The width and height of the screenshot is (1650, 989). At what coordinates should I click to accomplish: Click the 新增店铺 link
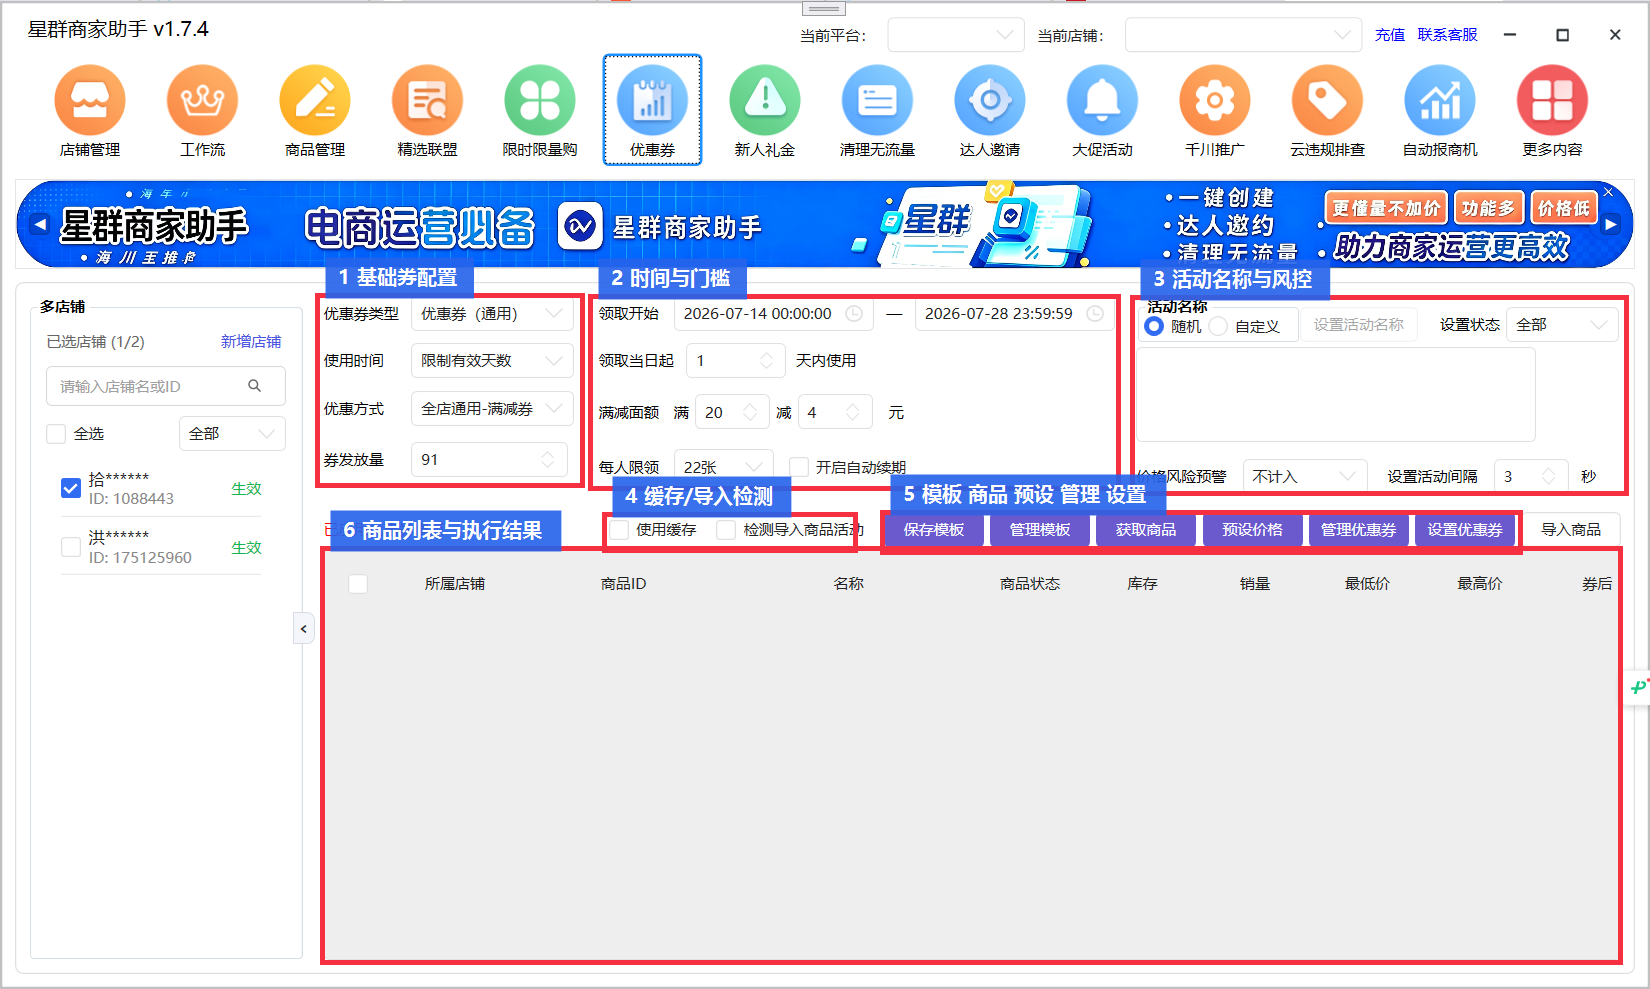[251, 342]
